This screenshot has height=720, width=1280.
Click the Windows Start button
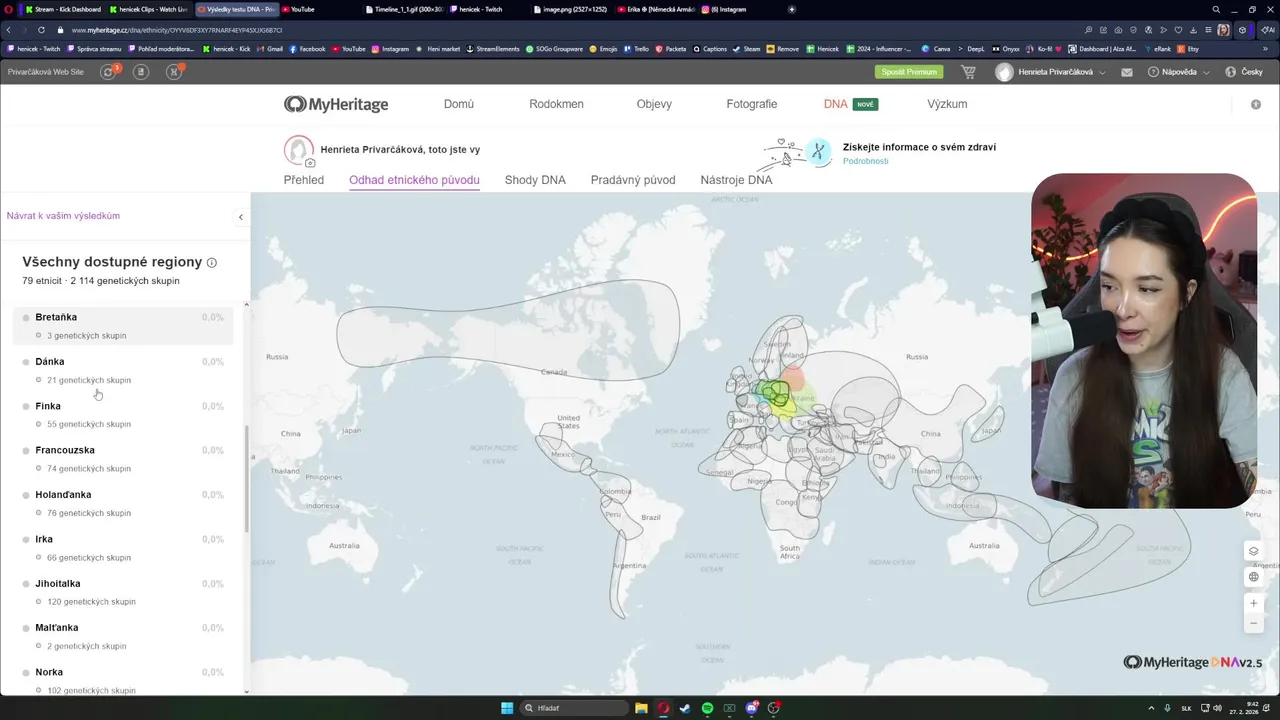tap(507, 708)
